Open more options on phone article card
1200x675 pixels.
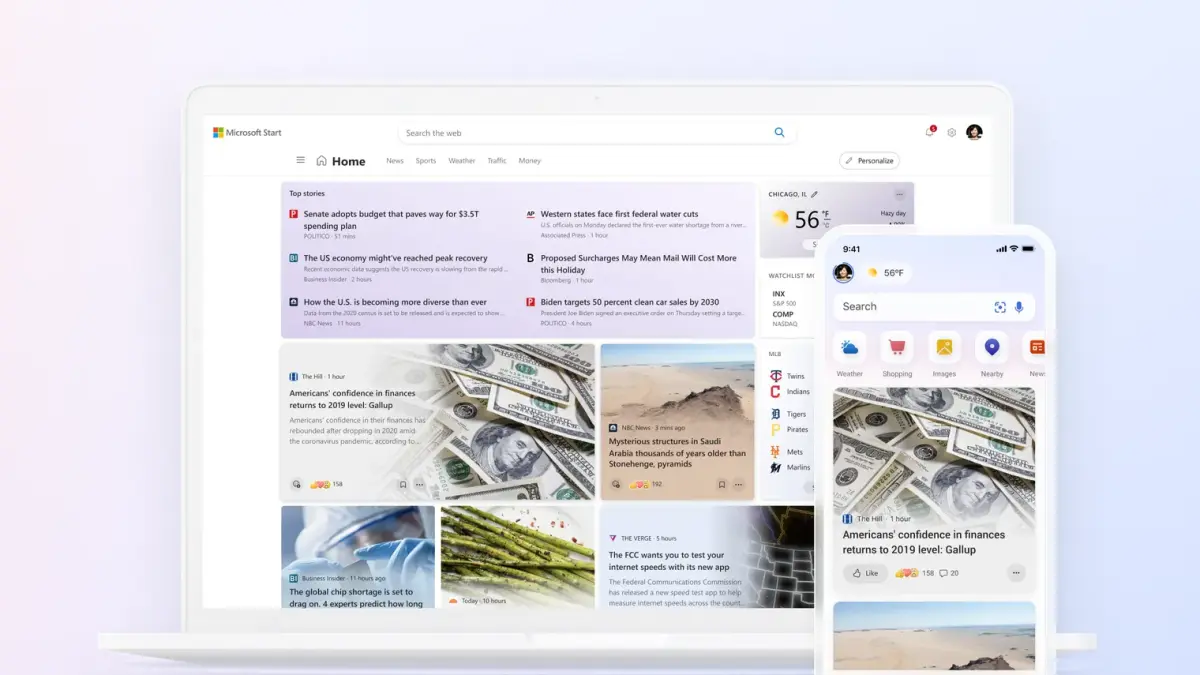(x=1016, y=573)
